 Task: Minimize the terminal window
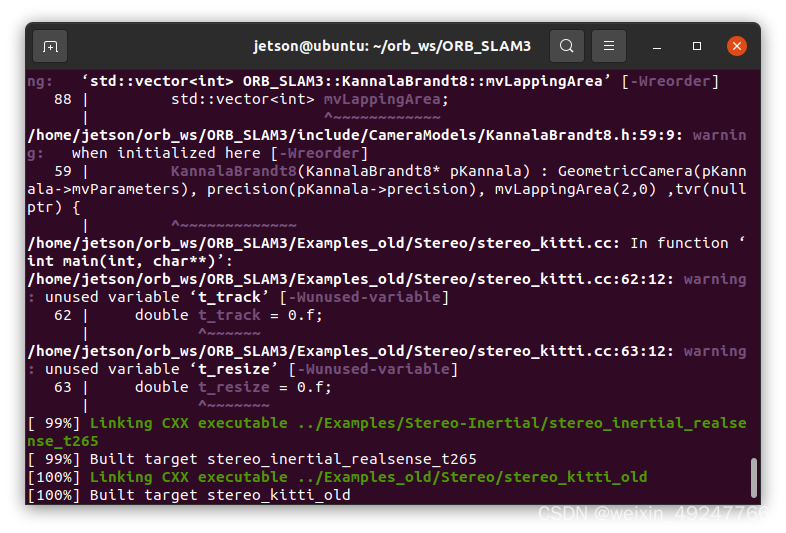(657, 46)
